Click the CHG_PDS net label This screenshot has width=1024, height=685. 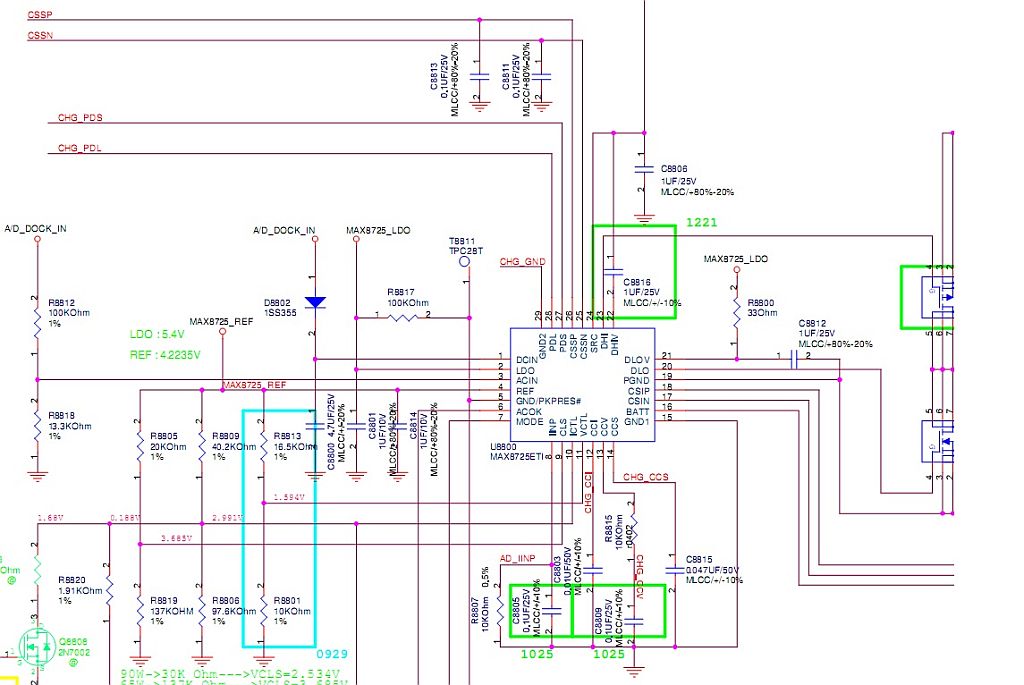(x=80, y=118)
